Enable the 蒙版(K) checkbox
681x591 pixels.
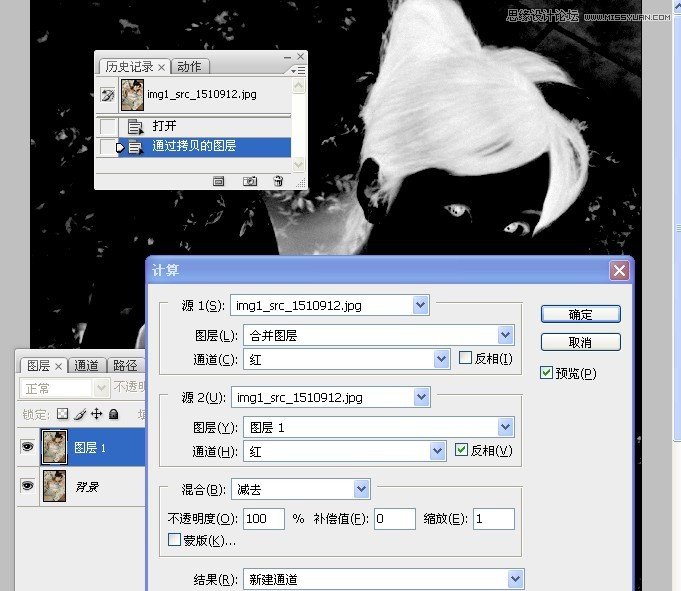174,540
